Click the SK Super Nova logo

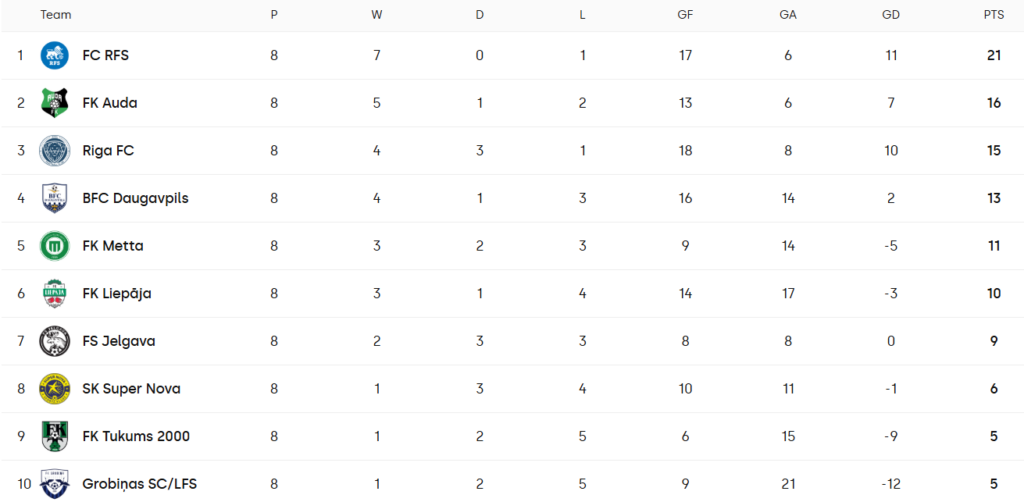click(x=54, y=388)
